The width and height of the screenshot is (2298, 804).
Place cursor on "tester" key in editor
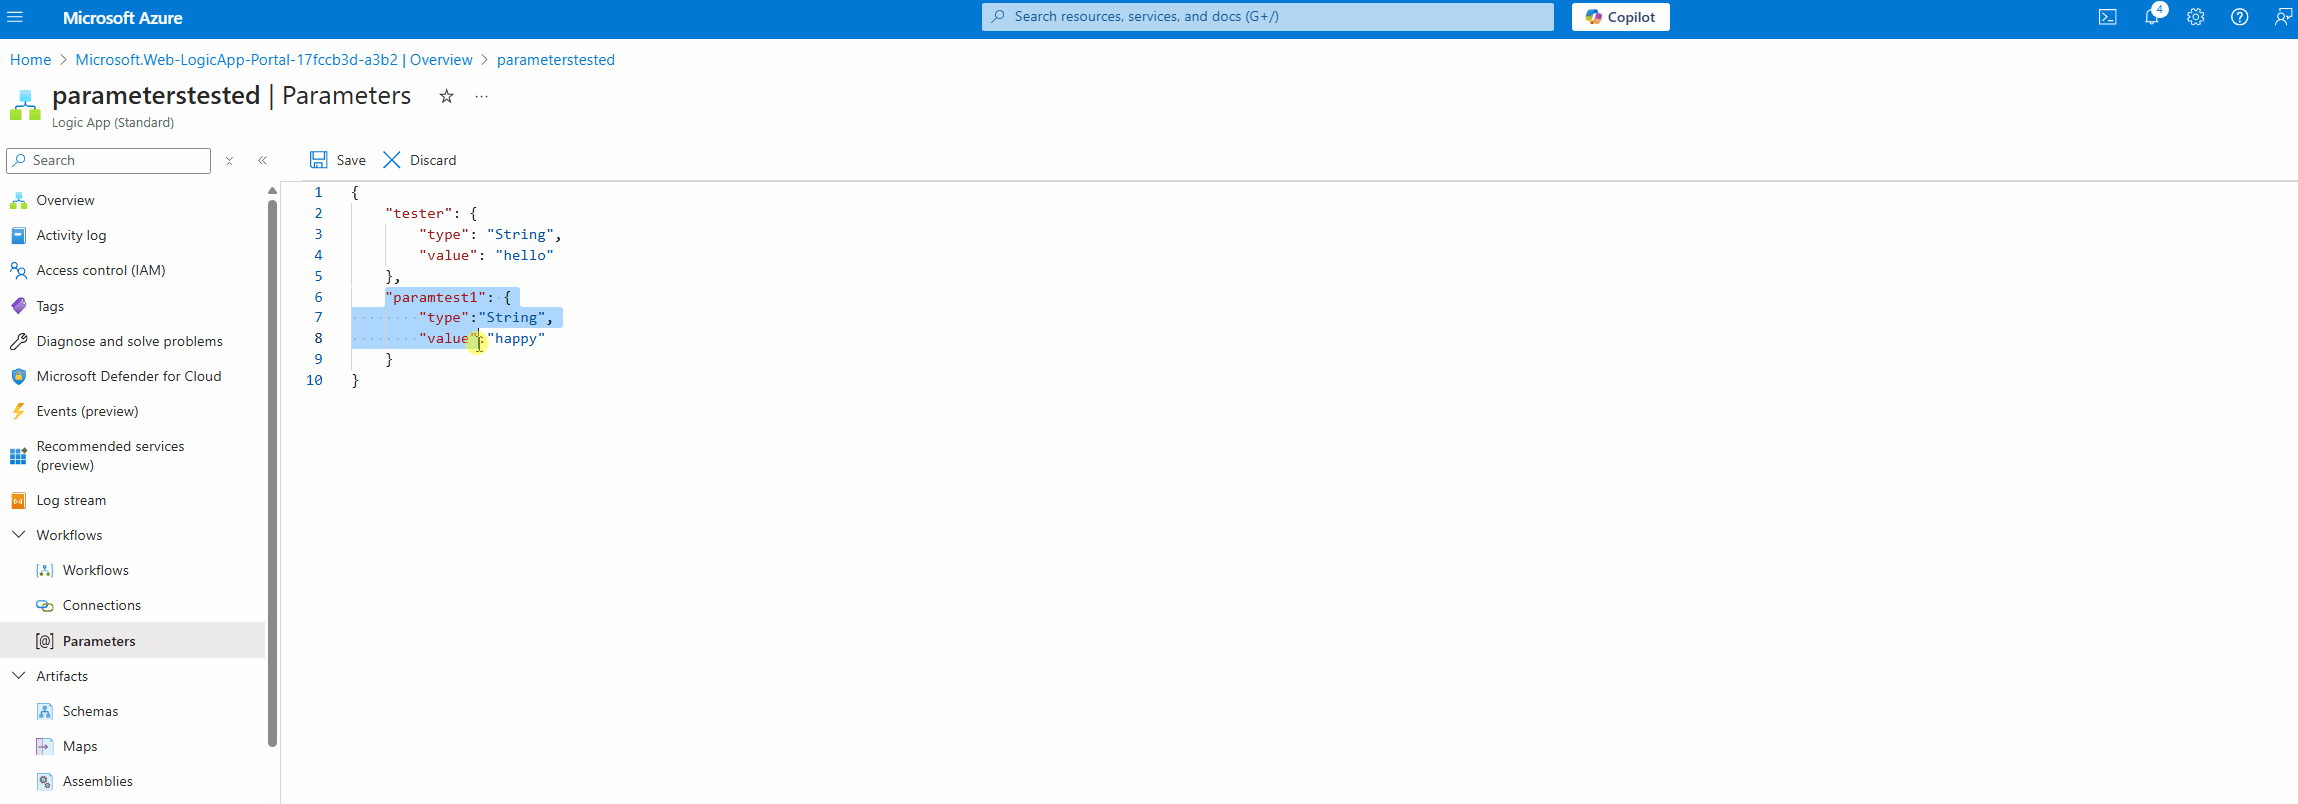[418, 213]
